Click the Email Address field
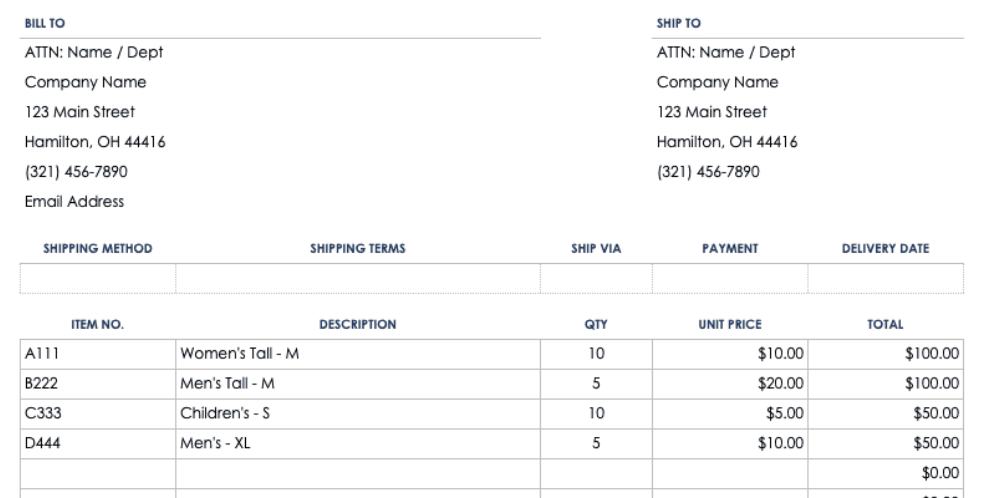994x498 pixels. coord(74,202)
